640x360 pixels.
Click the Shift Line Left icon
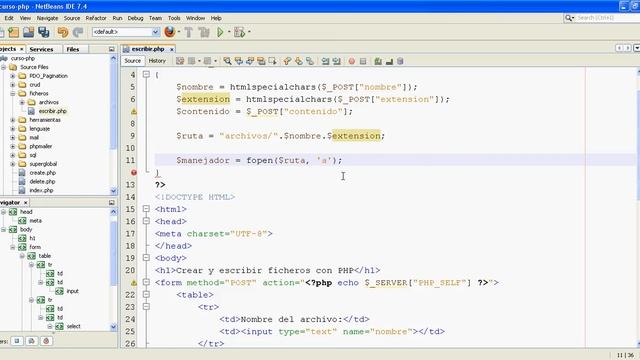[x=325, y=61]
